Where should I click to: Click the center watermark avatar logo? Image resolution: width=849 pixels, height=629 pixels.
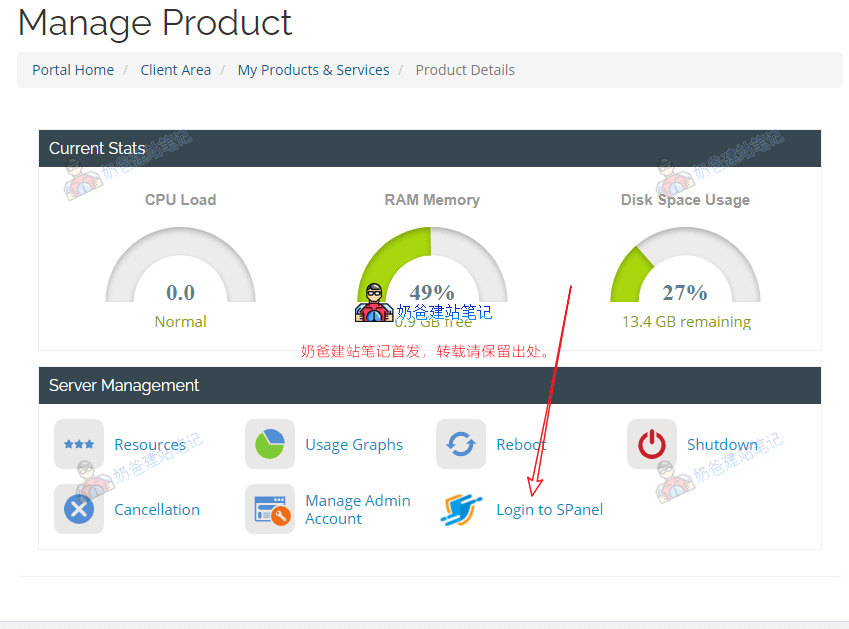pos(374,303)
